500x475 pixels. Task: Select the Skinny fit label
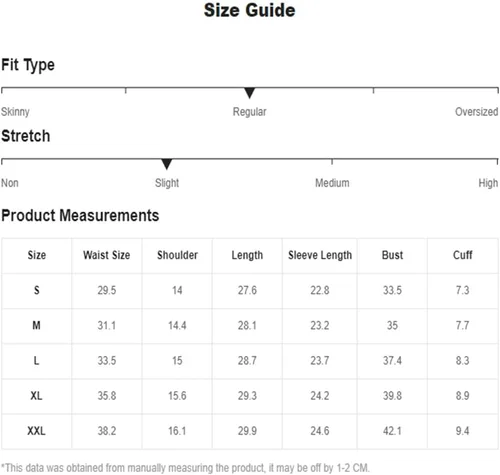point(15,112)
